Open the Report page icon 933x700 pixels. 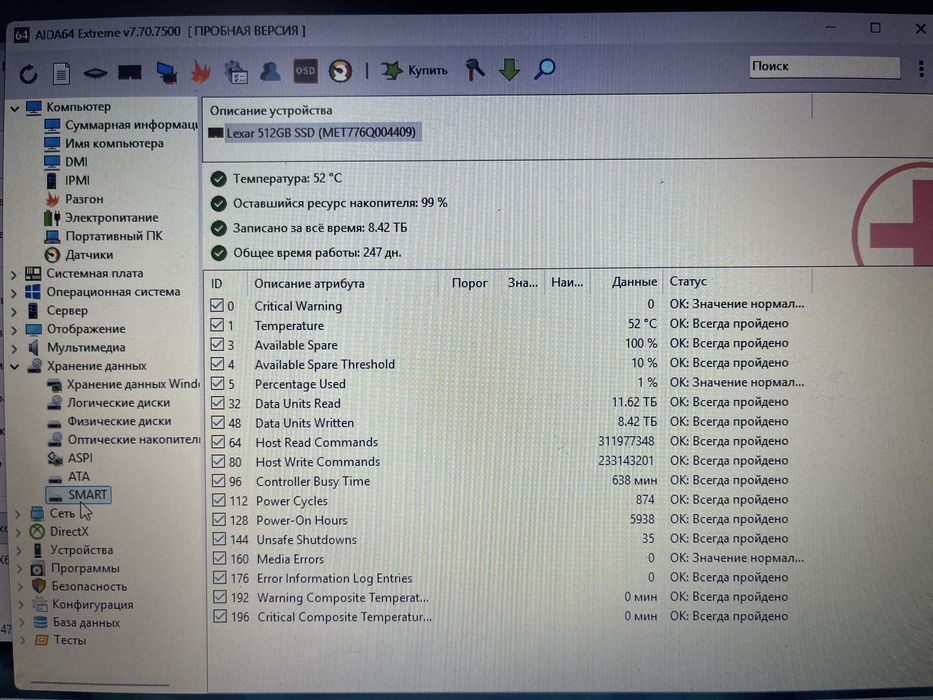61,74
